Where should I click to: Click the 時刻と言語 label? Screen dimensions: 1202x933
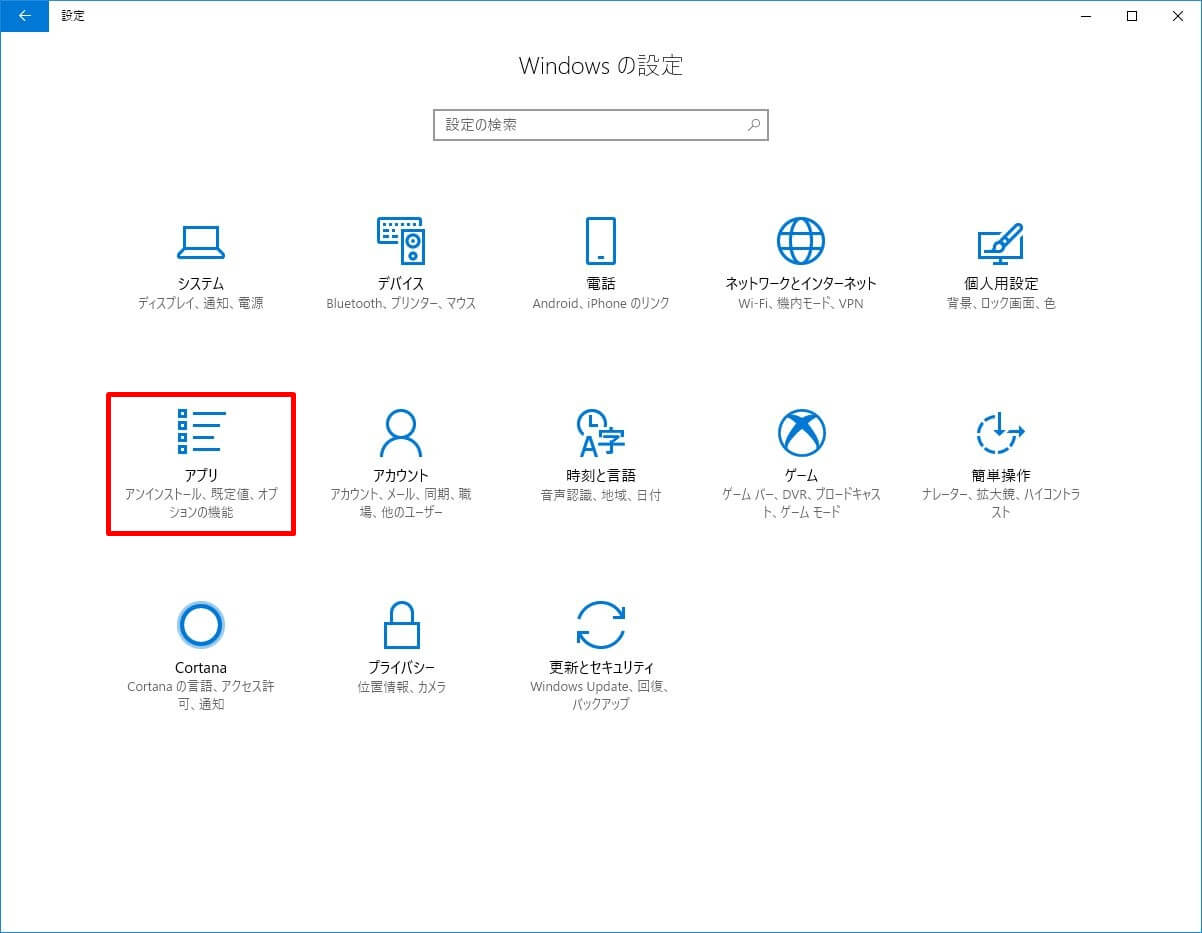[x=601, y=476]
